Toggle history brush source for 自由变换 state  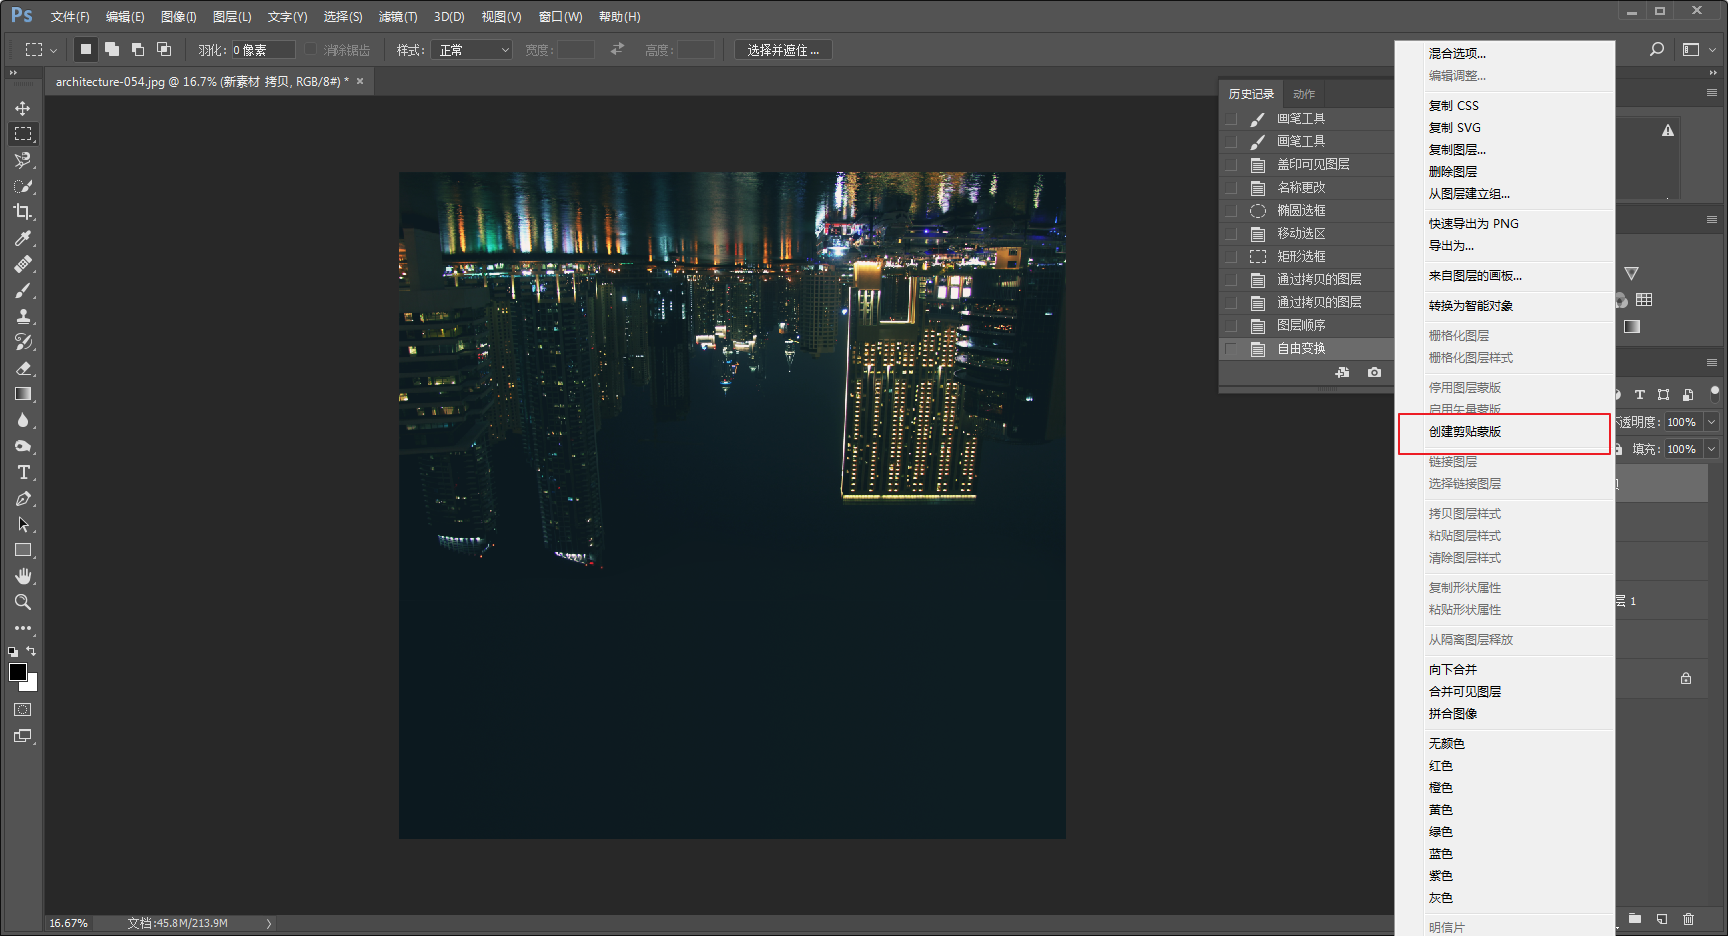tap(1231, 349)
